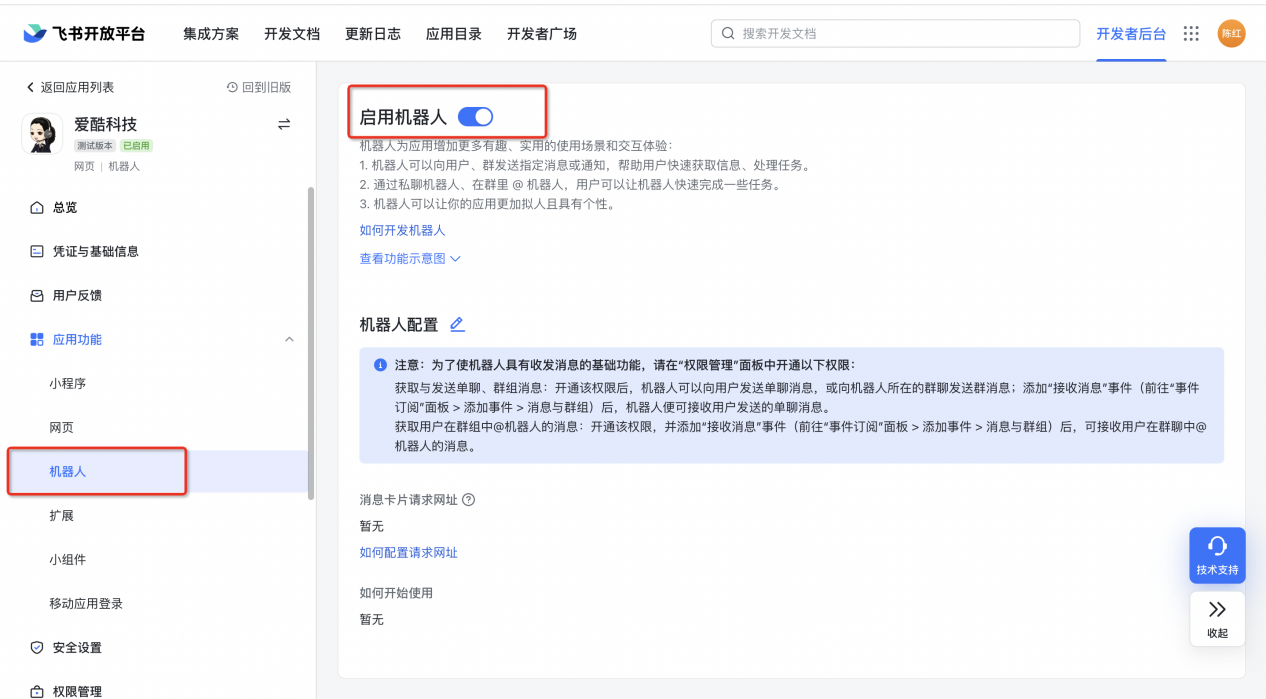Image resolution: width=1266 pixels, height=699 pixels.
Task: Click the pencil icon beside 机器人配置
Action: (x=457, y=324)
